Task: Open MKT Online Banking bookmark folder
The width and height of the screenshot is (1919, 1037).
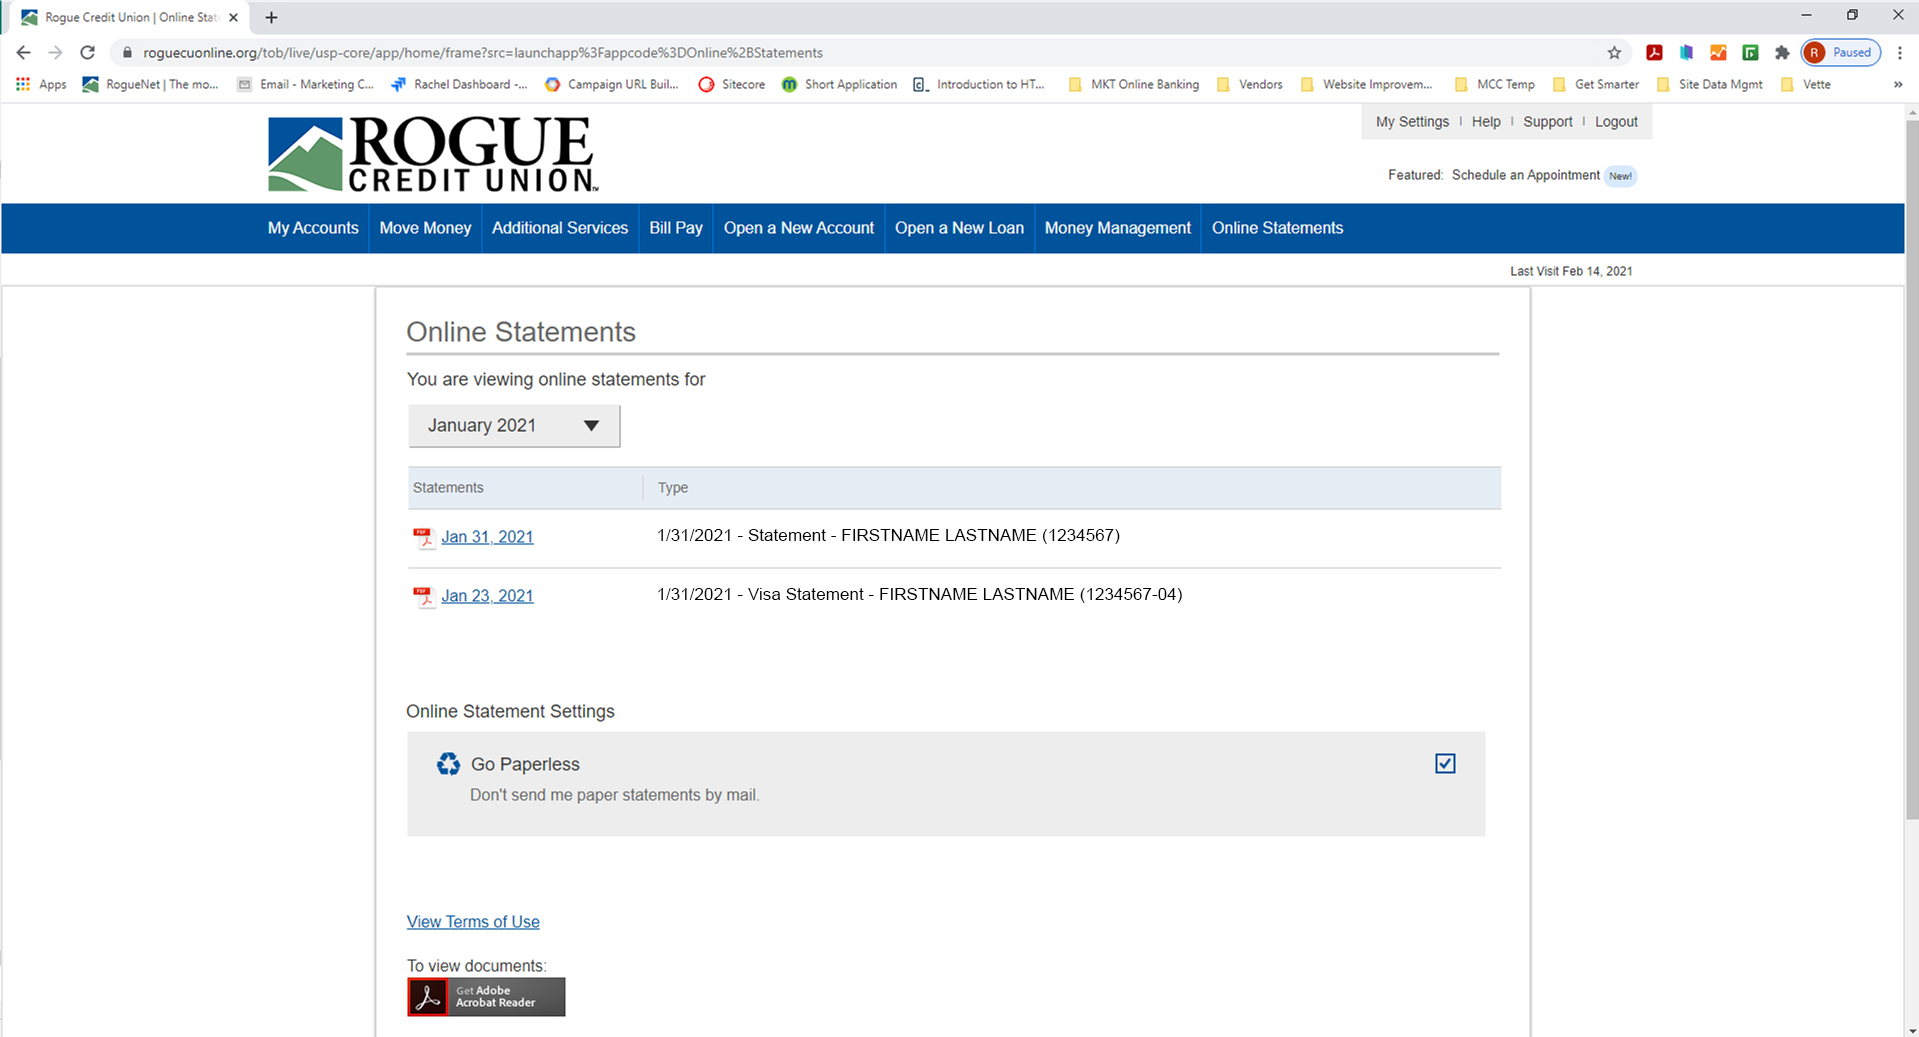Action: tap(1134, 85)
